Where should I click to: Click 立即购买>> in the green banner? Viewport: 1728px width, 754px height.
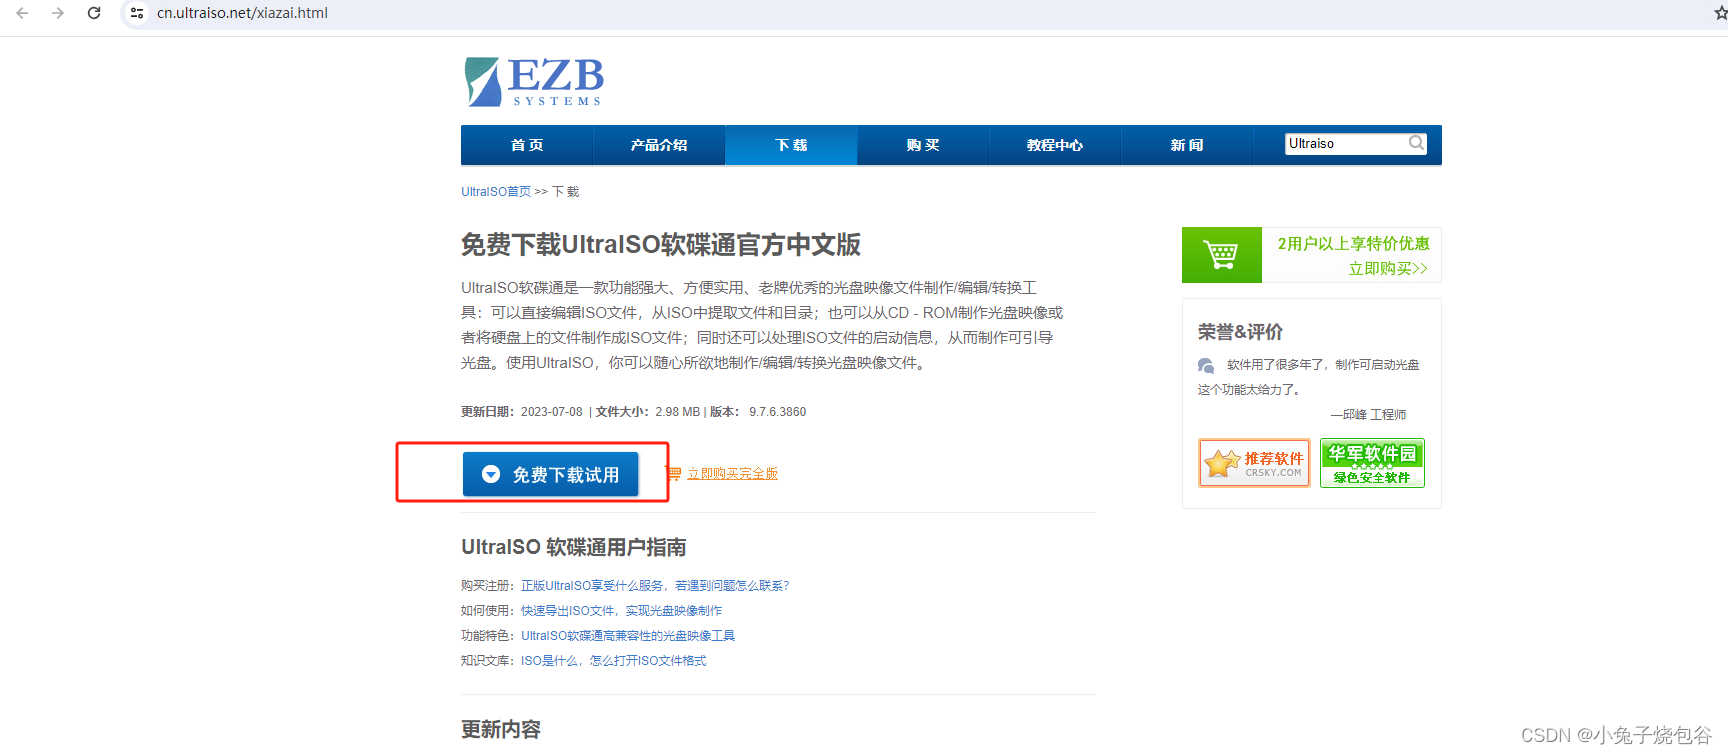coord(1388,269)
